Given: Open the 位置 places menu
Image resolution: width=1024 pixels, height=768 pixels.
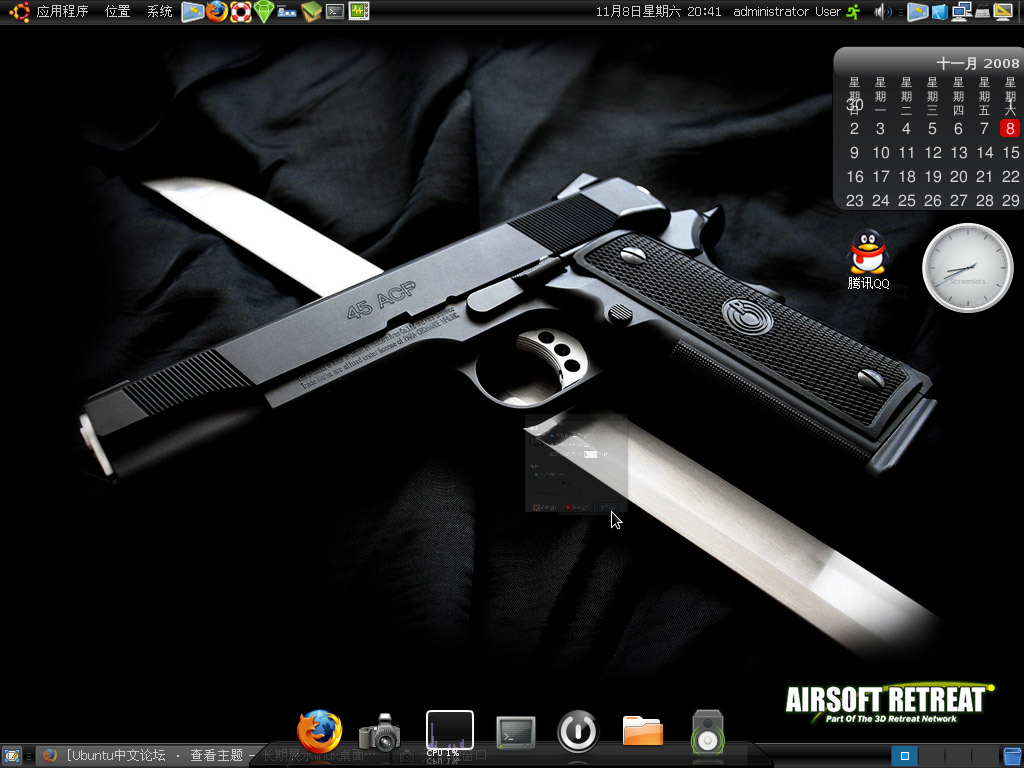Looking at the screenshot, I should point(118,11).
